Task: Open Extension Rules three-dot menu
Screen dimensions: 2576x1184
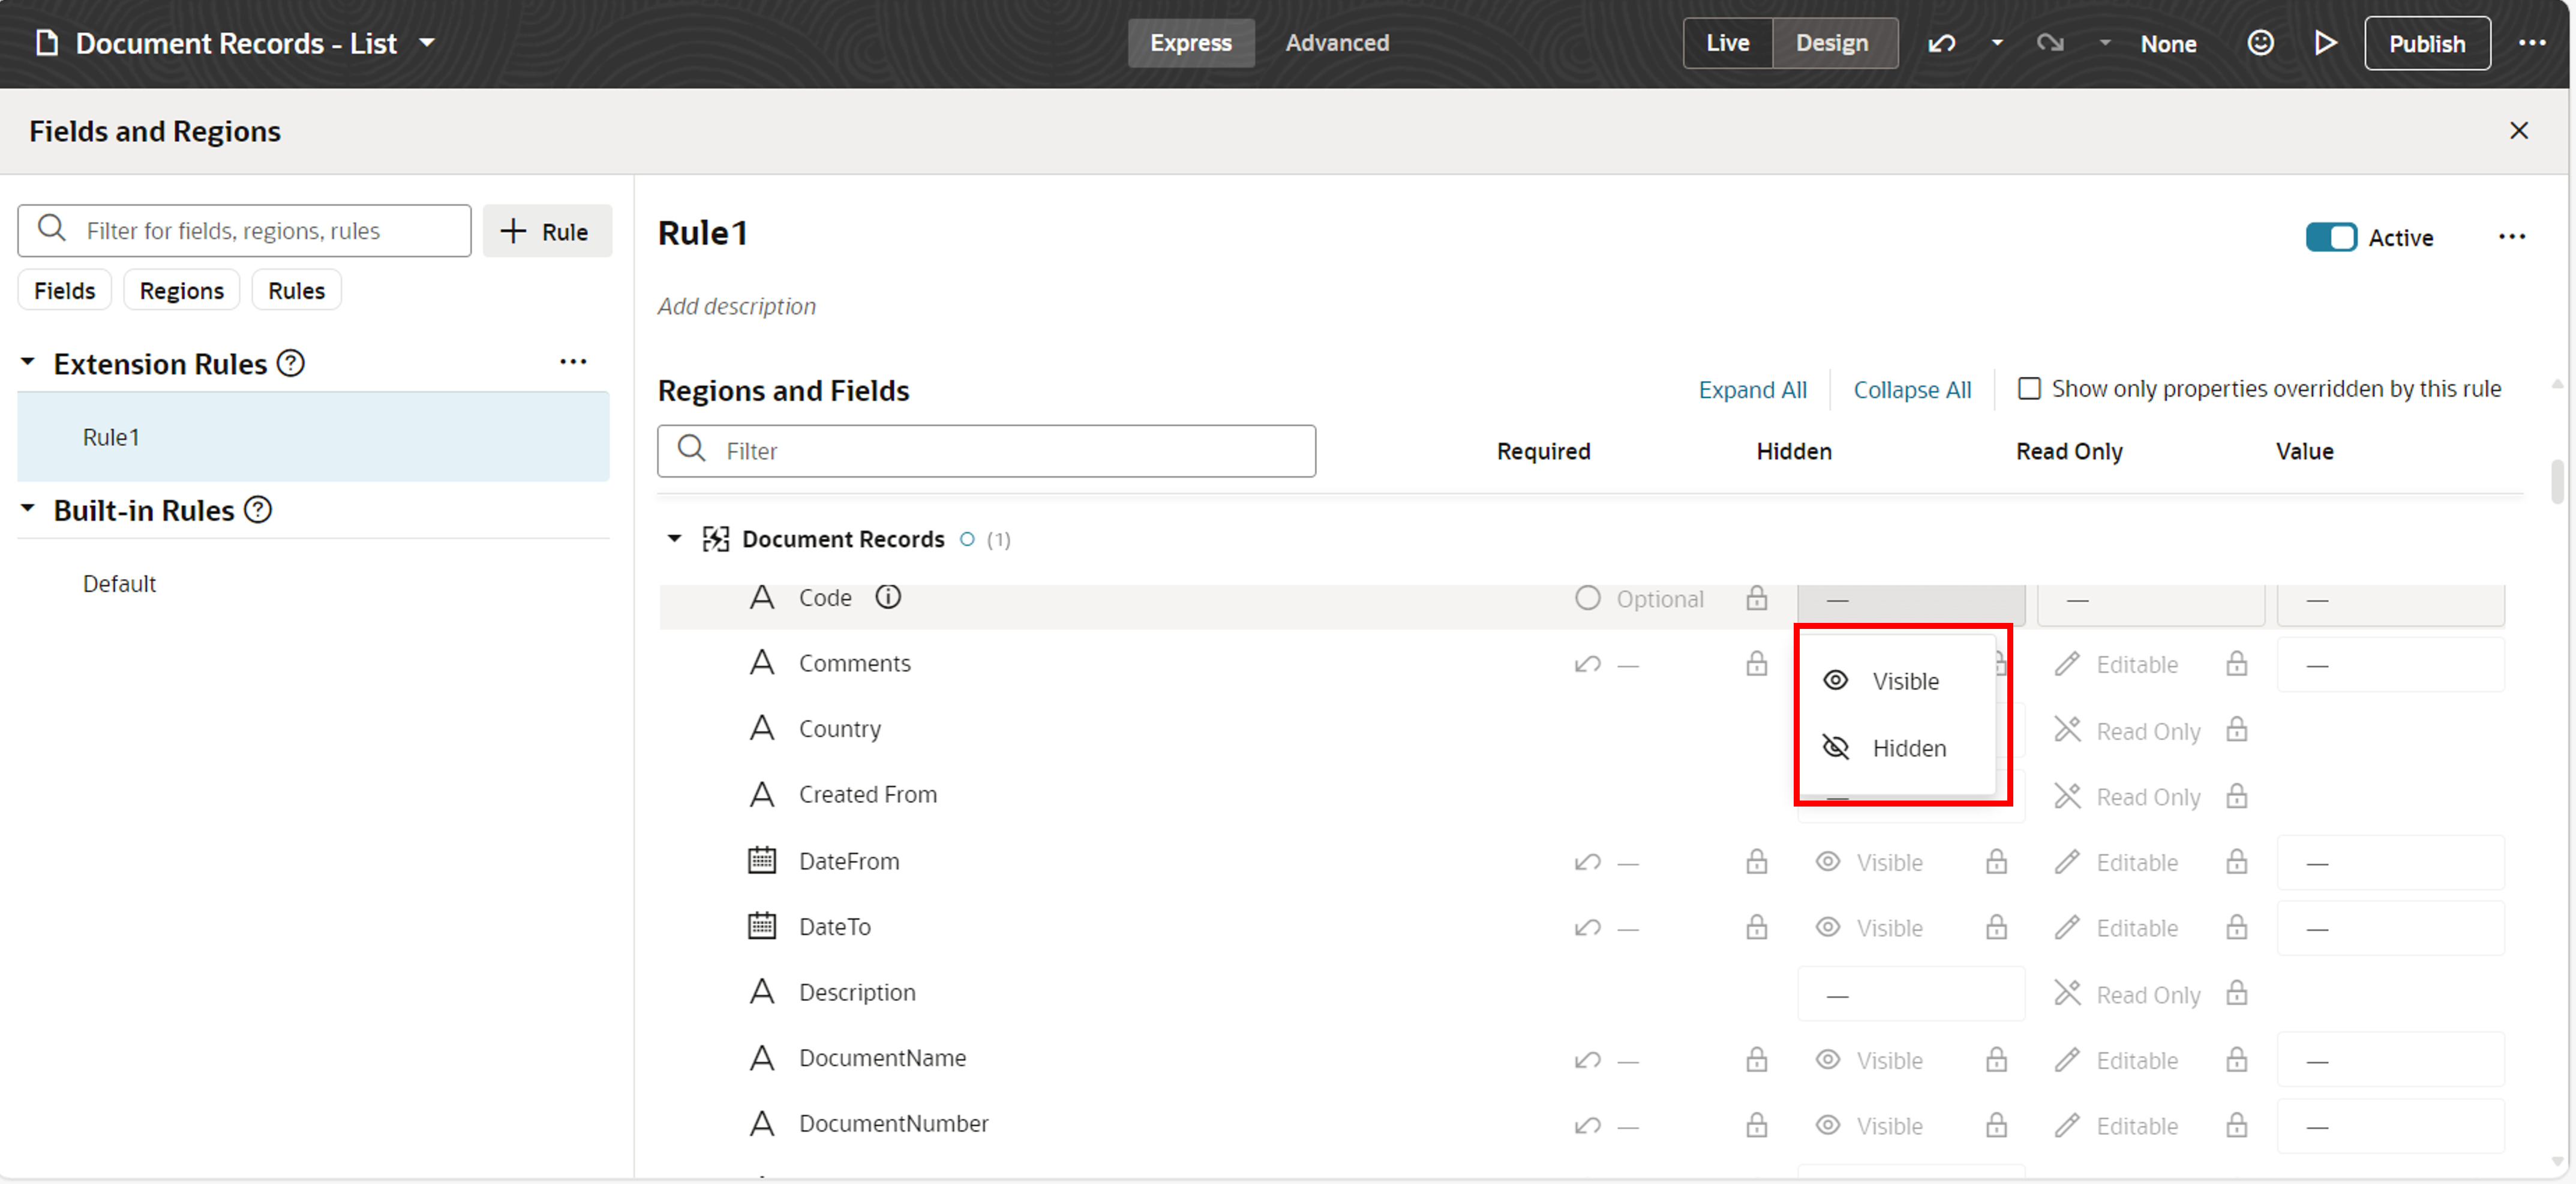Action: coord(573,362)
